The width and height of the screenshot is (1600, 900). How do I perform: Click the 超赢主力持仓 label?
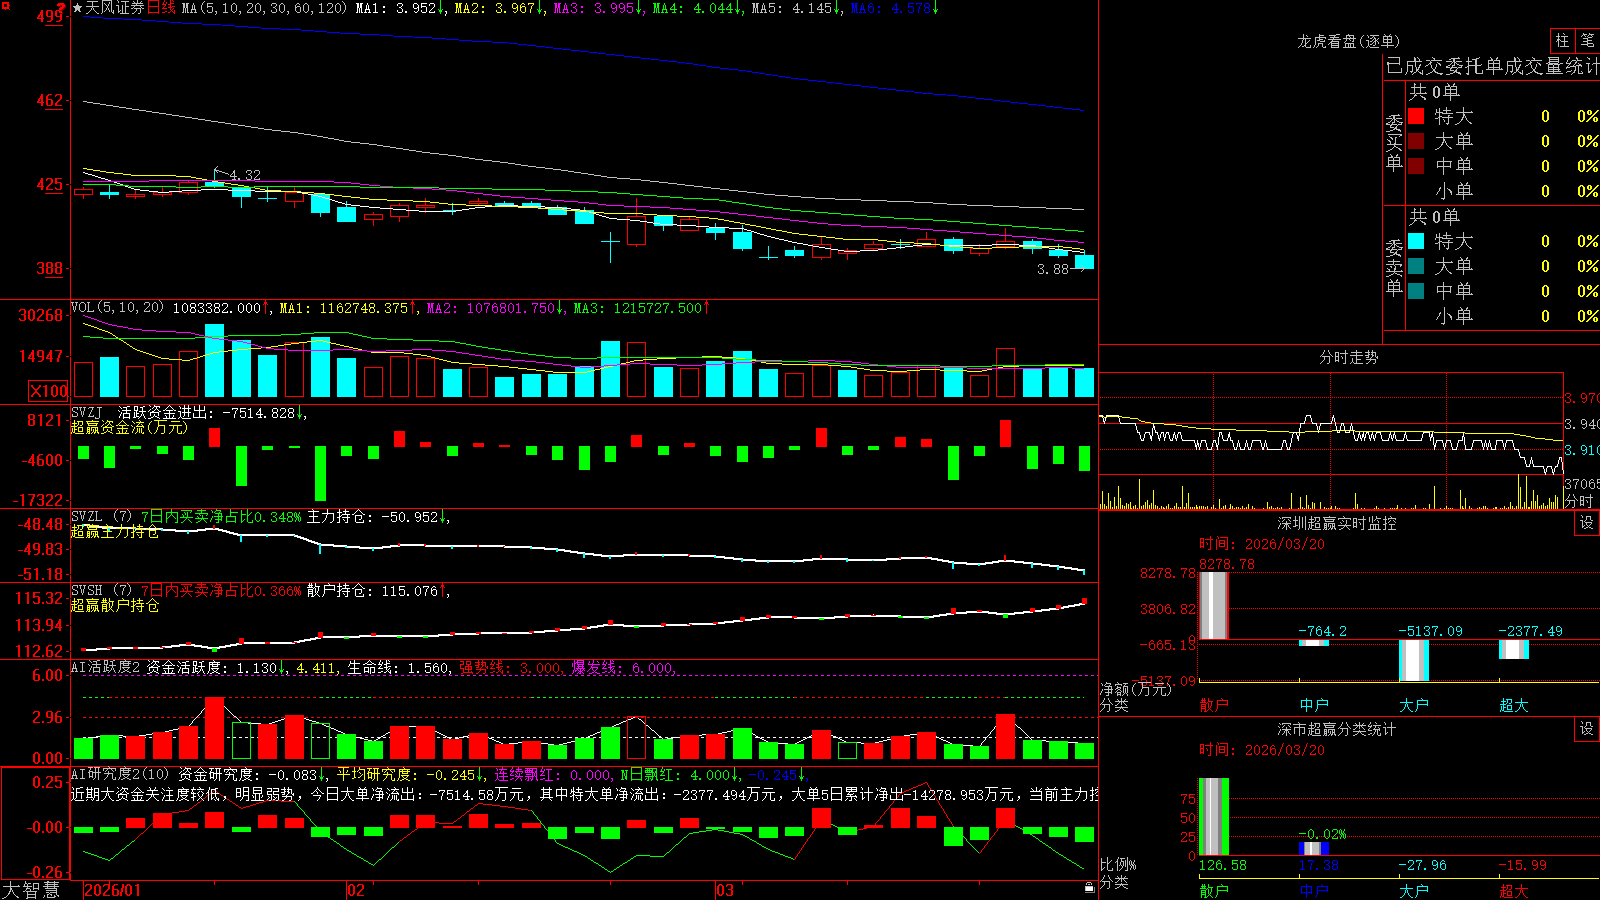click(x=115, y=531)
